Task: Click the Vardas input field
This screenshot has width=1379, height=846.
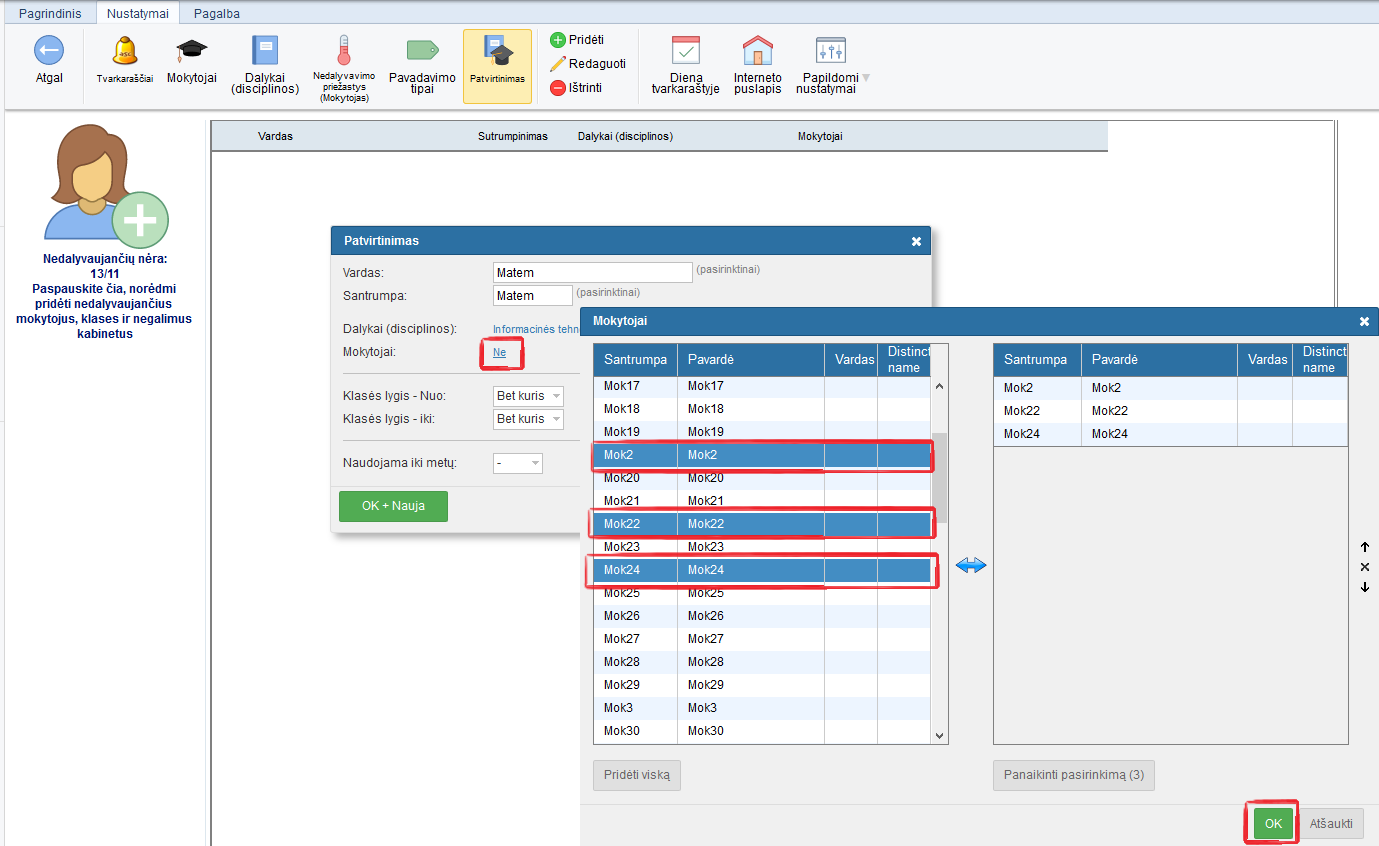Action: tap(593, 273)
